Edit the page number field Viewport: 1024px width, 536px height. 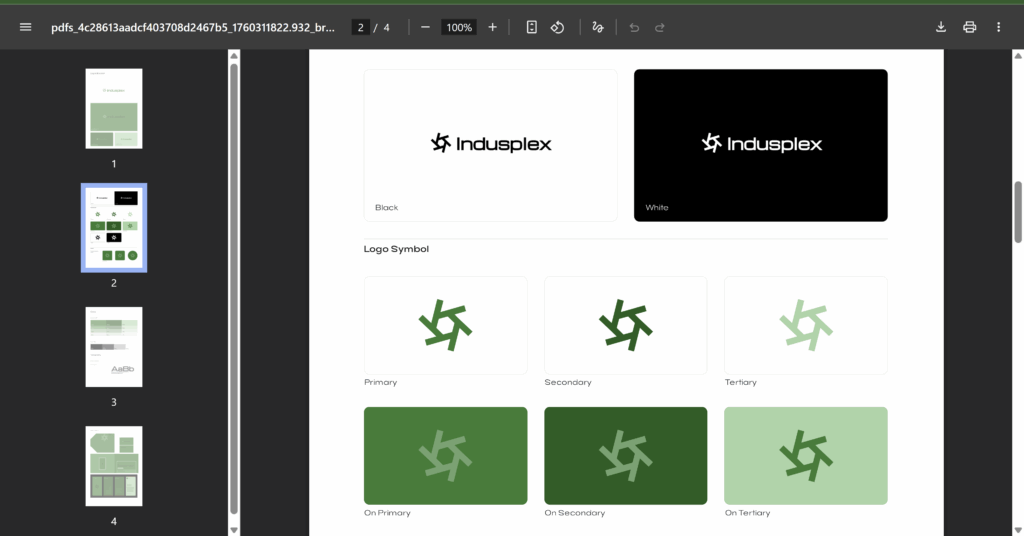[361, 27]
